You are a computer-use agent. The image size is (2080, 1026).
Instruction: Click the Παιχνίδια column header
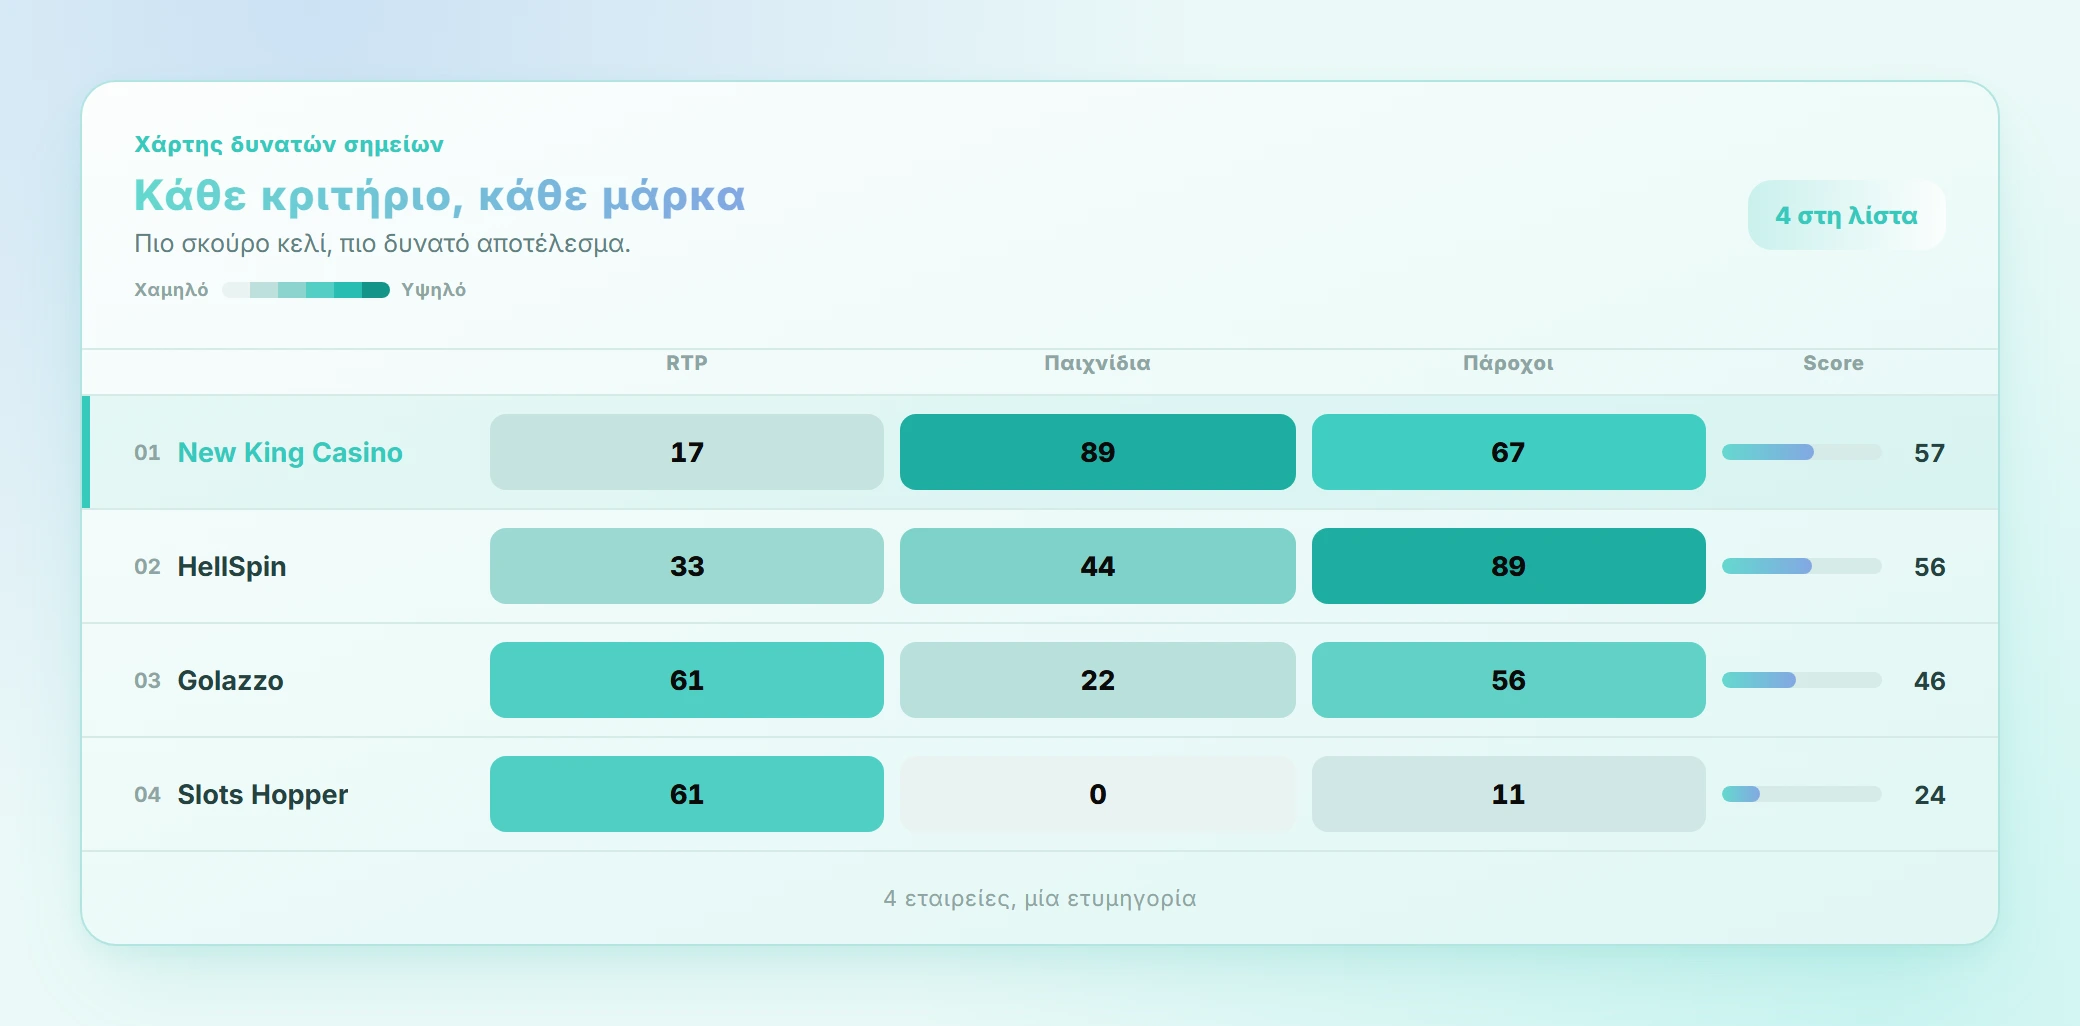1097,363
